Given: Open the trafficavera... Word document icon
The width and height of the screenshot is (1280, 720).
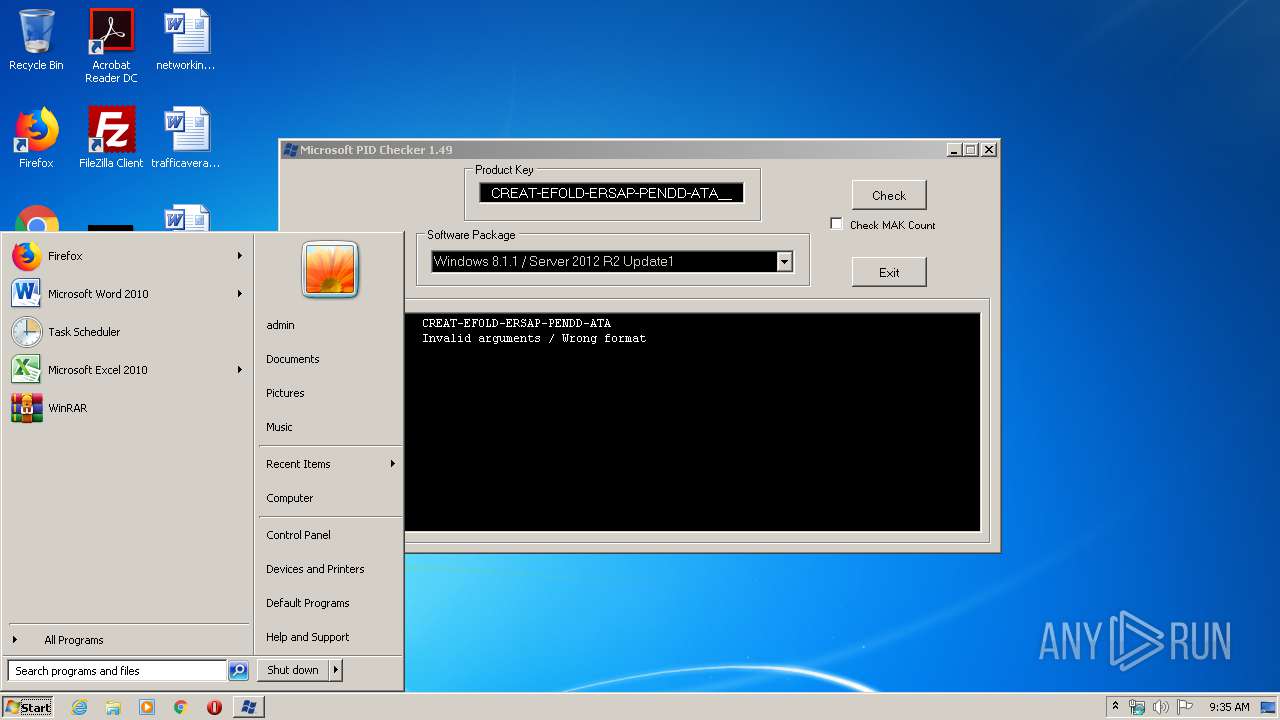Looking at the screenshot, I should tap(186, 138).
